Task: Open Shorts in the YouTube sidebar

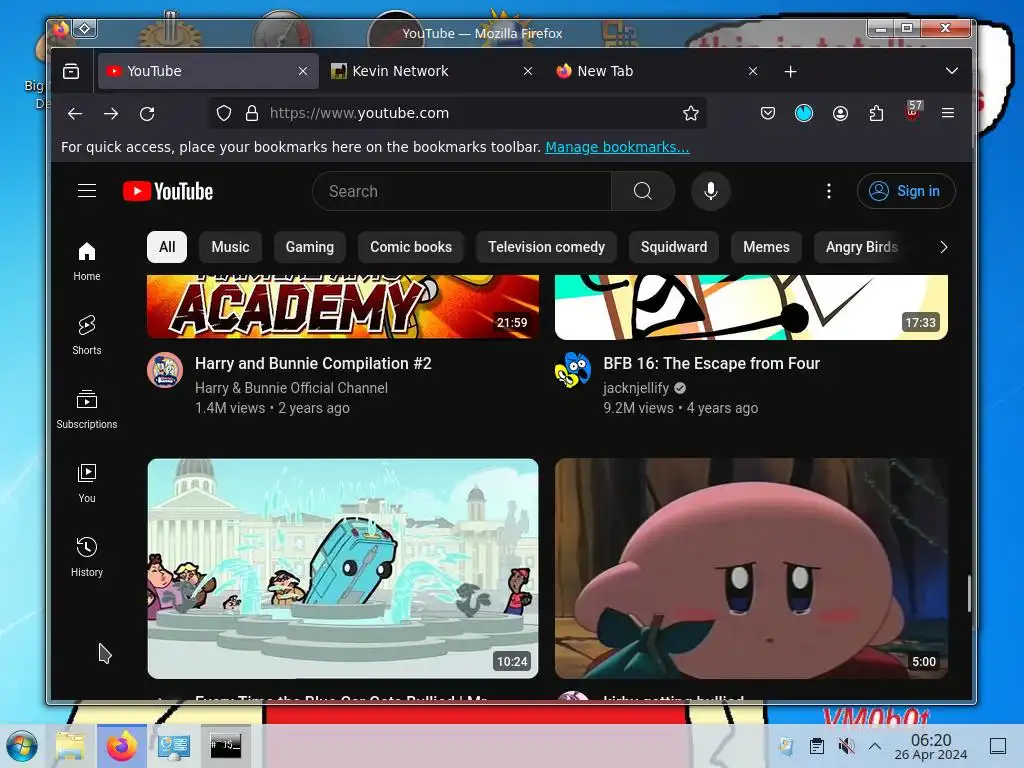Action: pos(87,335)
